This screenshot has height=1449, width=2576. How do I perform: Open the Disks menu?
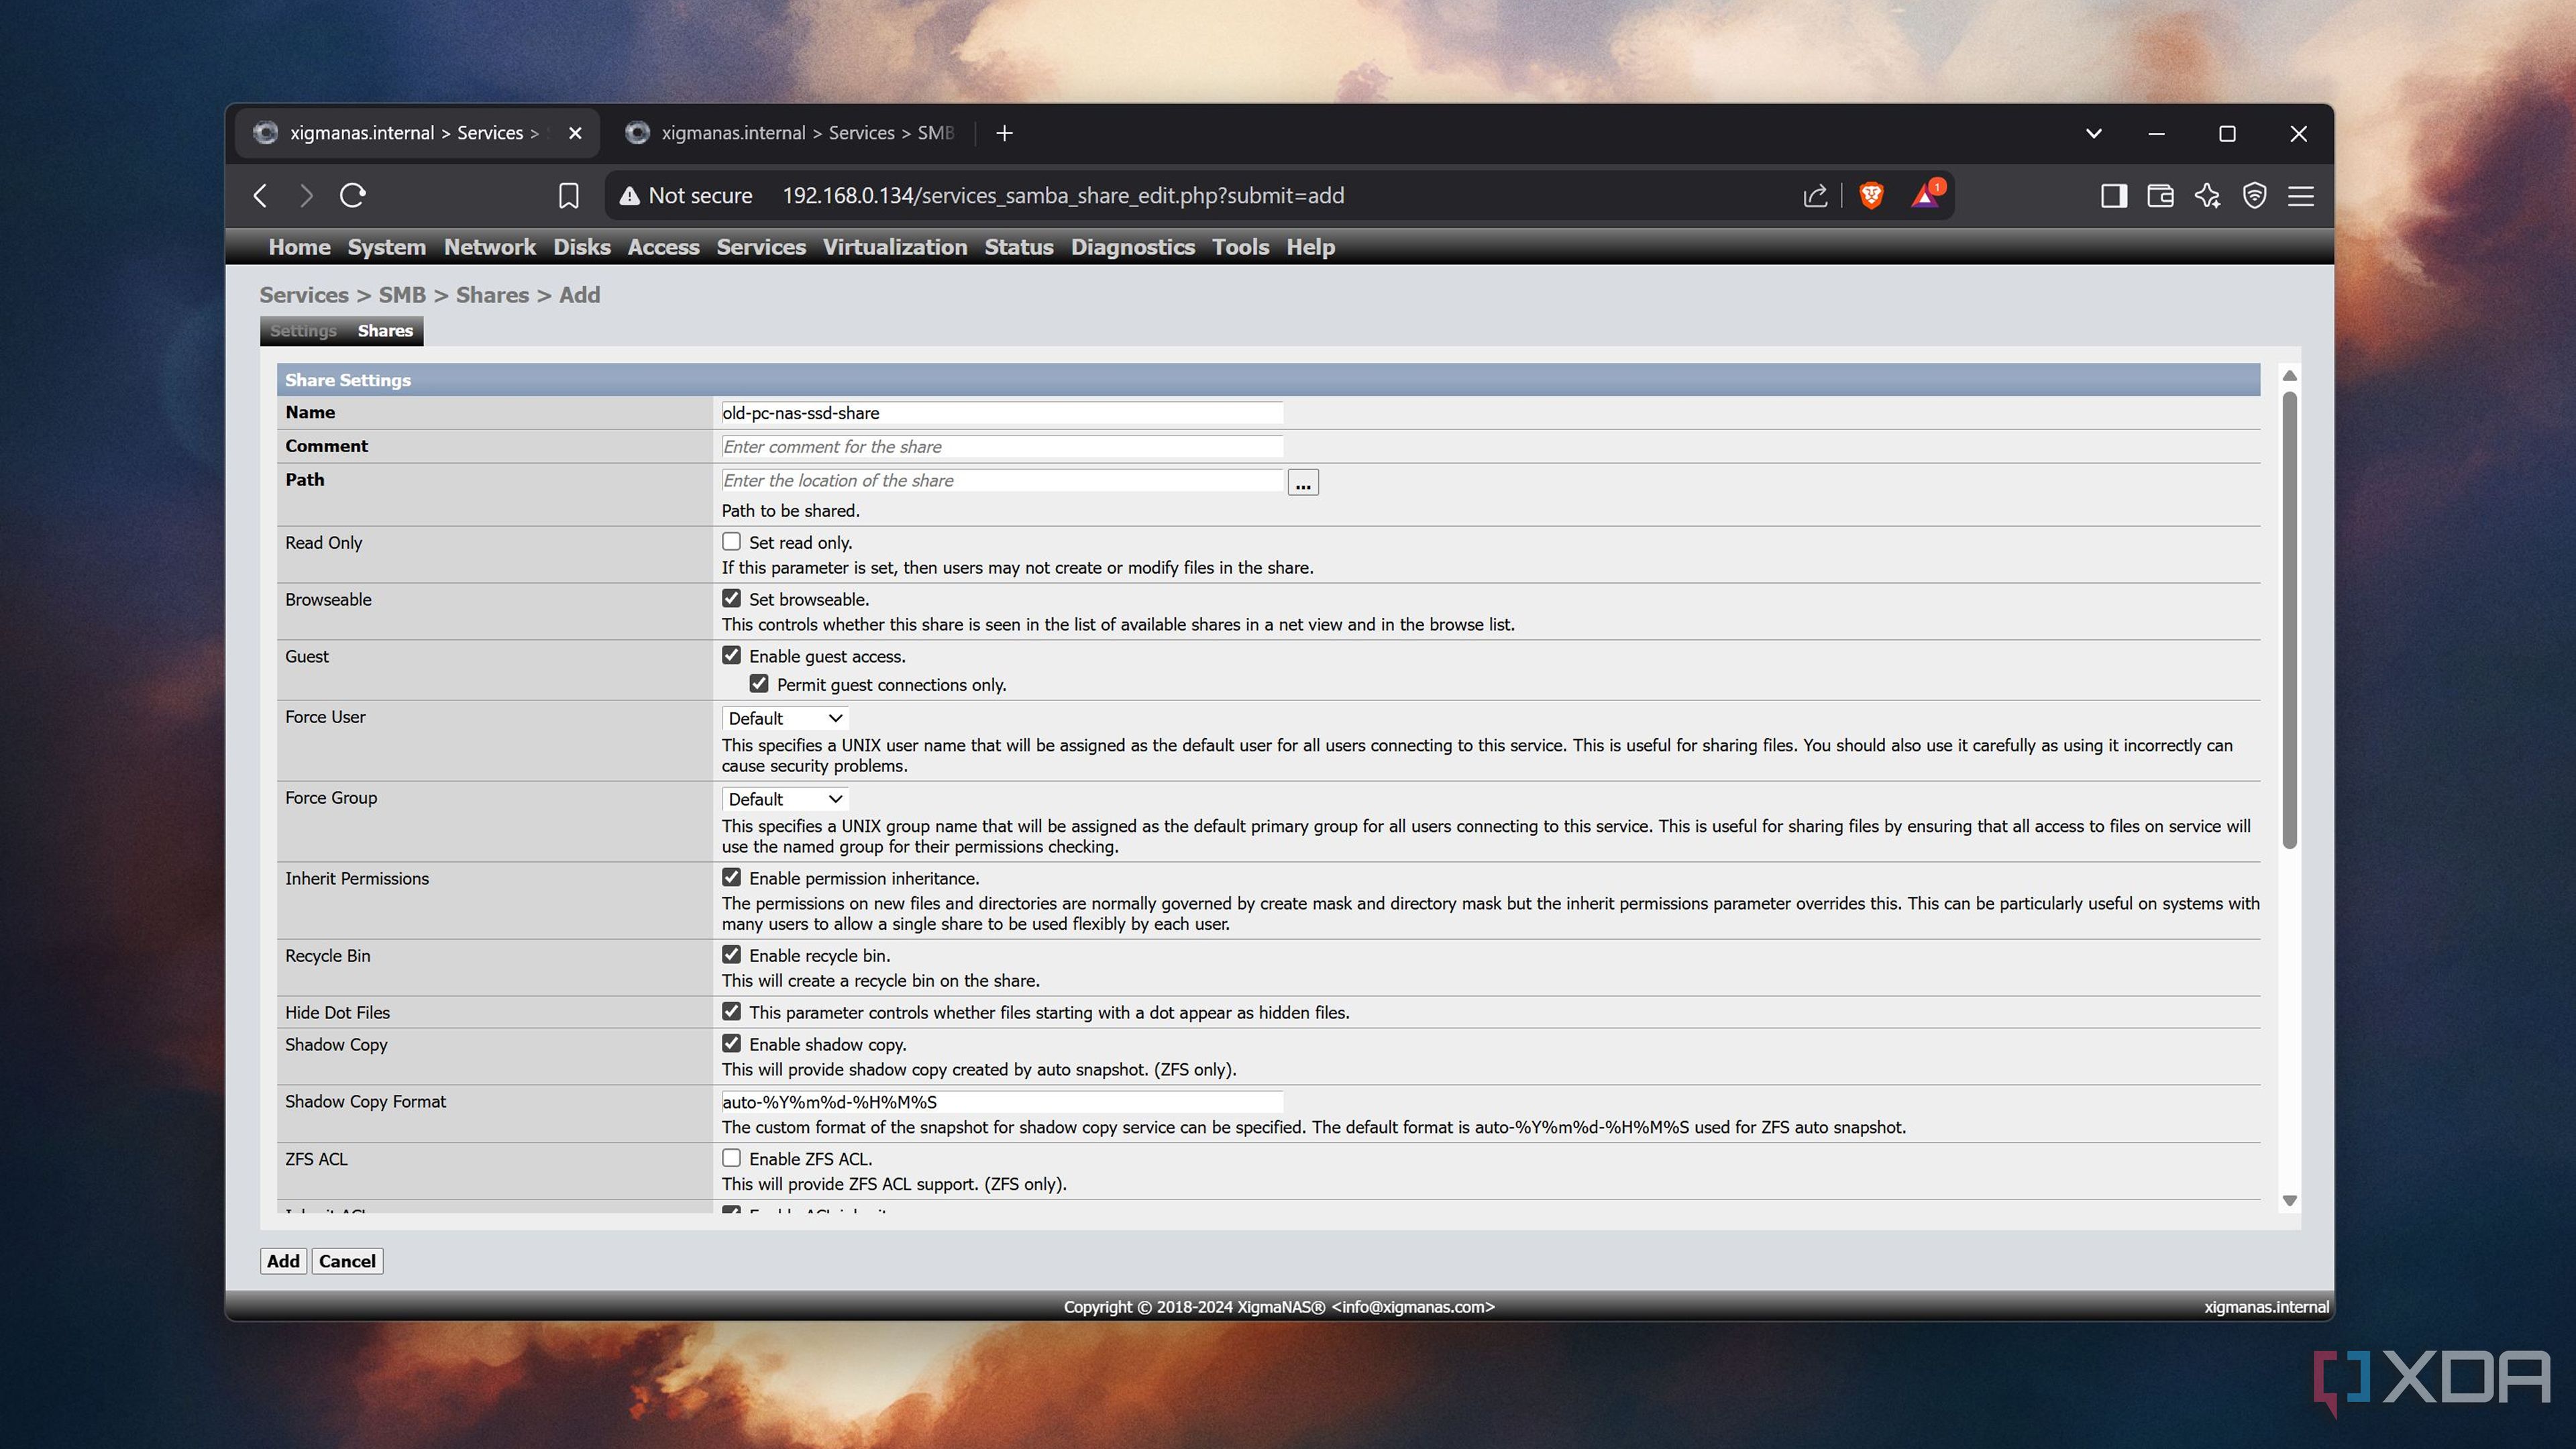[581, 247]
